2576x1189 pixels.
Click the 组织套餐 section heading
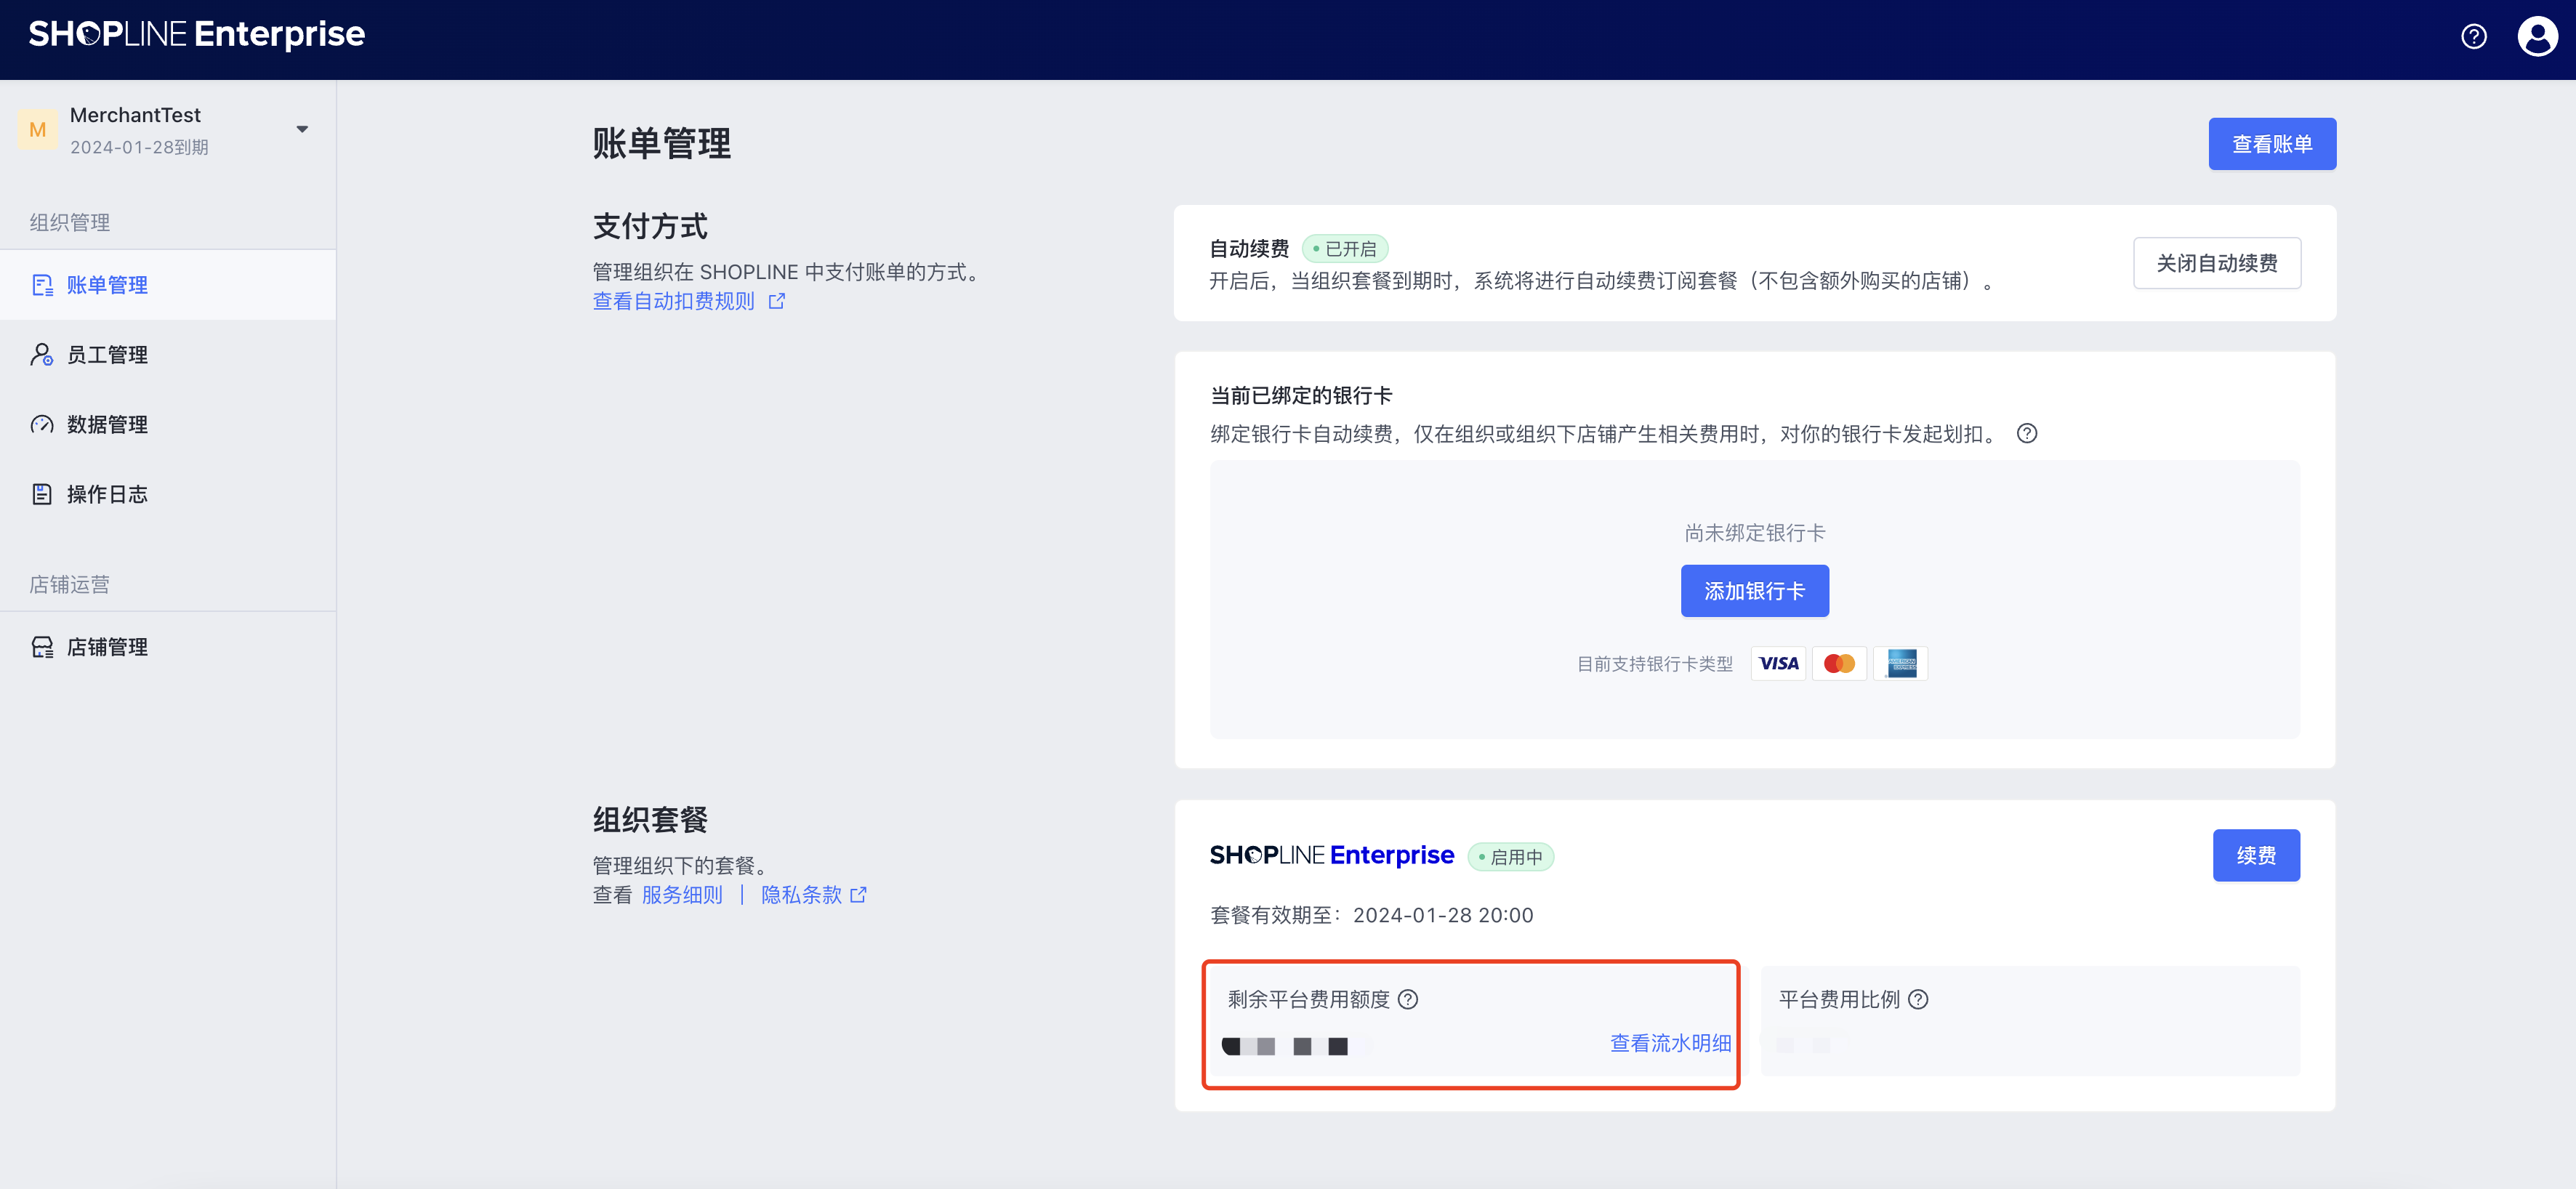[x=650, y=820]
